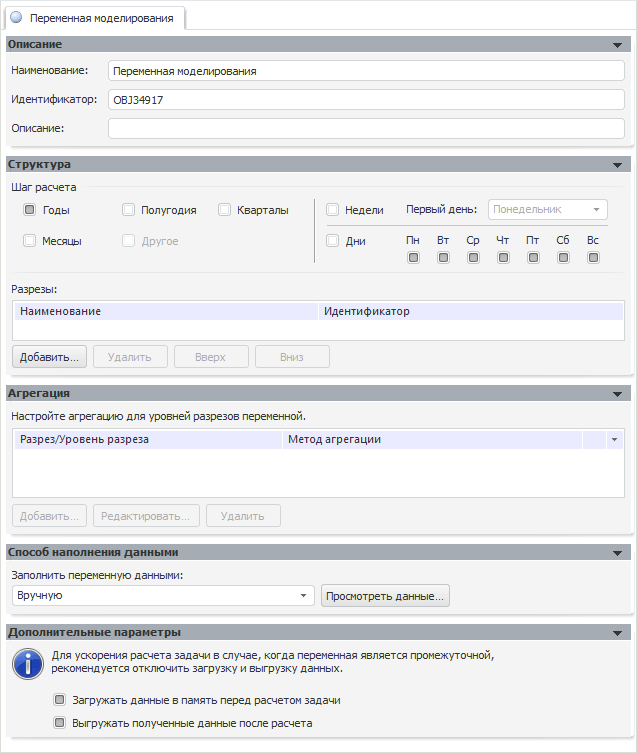Focus the Идентификатор input field
The width and height of the screenshot is (637, 753).
366,99
